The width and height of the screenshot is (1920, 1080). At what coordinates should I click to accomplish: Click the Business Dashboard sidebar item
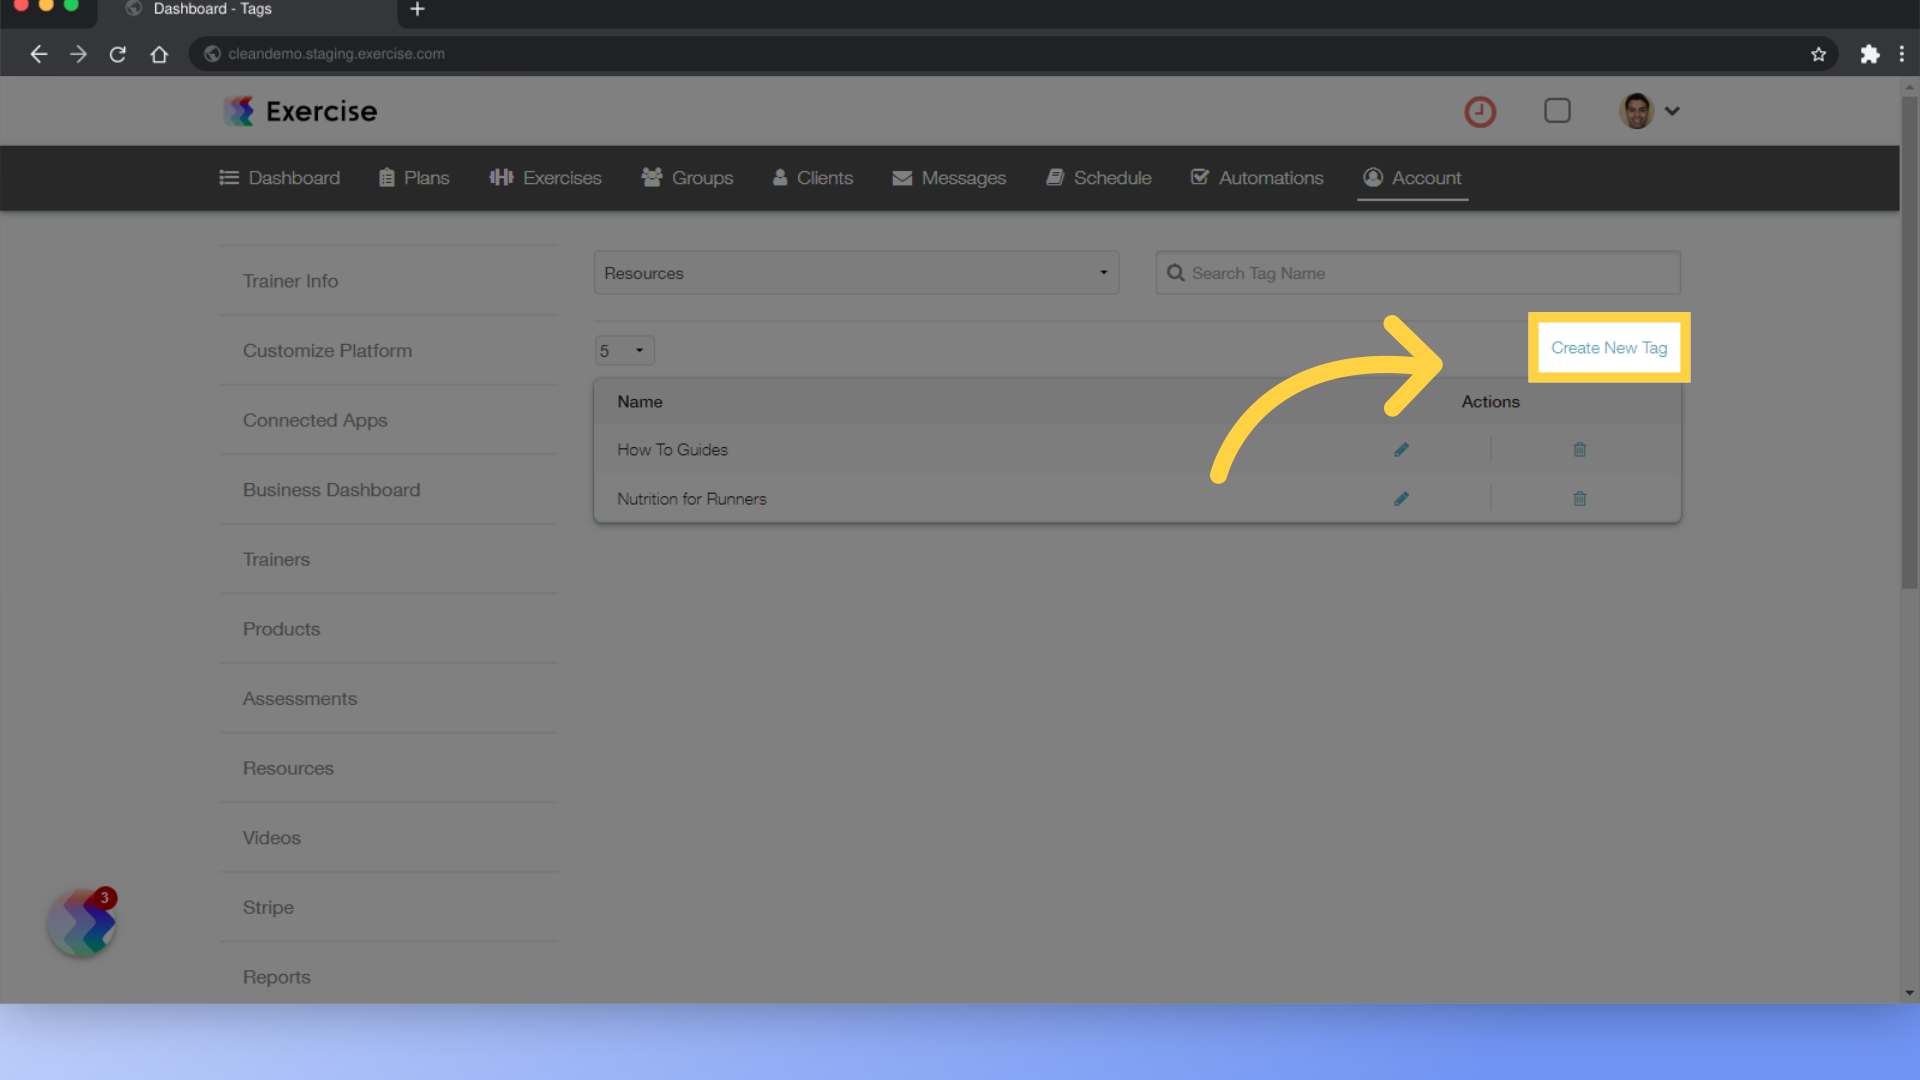pyautogui.click(x=332, y=489)
